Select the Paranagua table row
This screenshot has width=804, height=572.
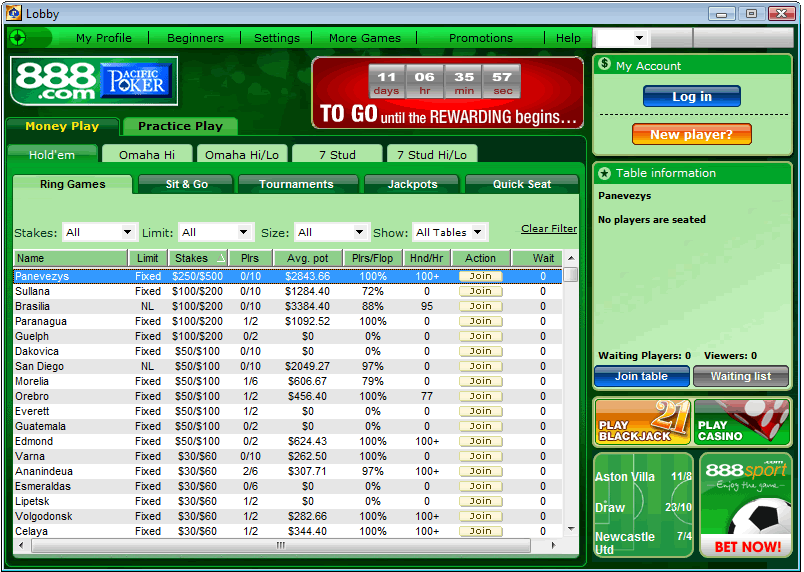288,321
